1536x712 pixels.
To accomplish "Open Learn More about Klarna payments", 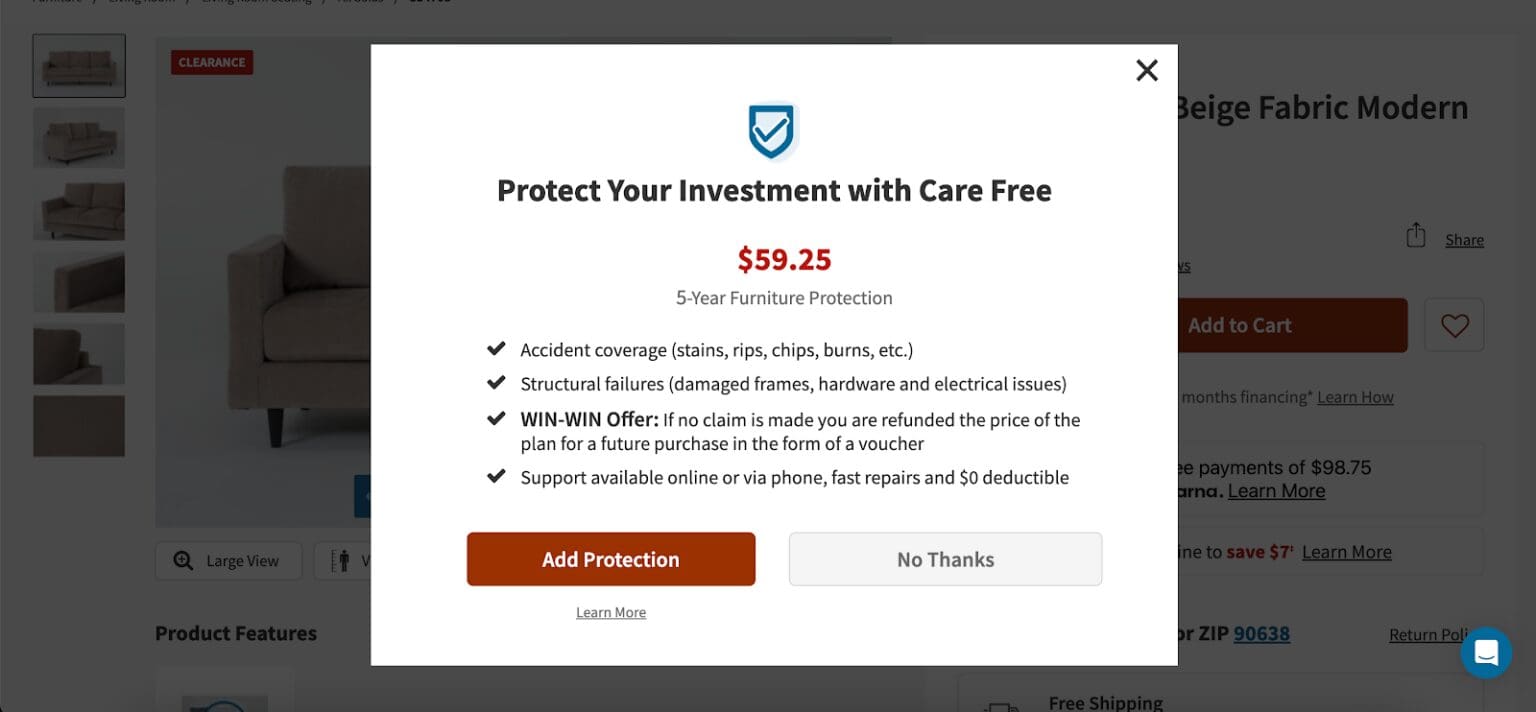I will (x=1276, y=491).
